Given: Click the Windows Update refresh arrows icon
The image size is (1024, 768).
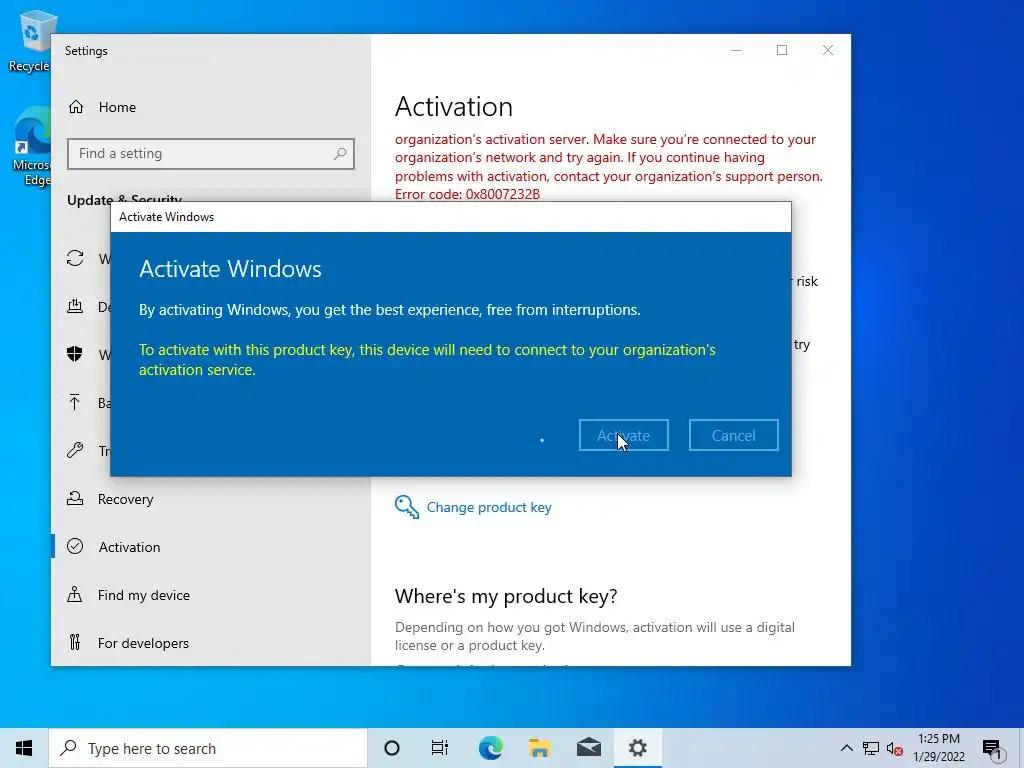Looking at the screenshot, I should [75, 259].
